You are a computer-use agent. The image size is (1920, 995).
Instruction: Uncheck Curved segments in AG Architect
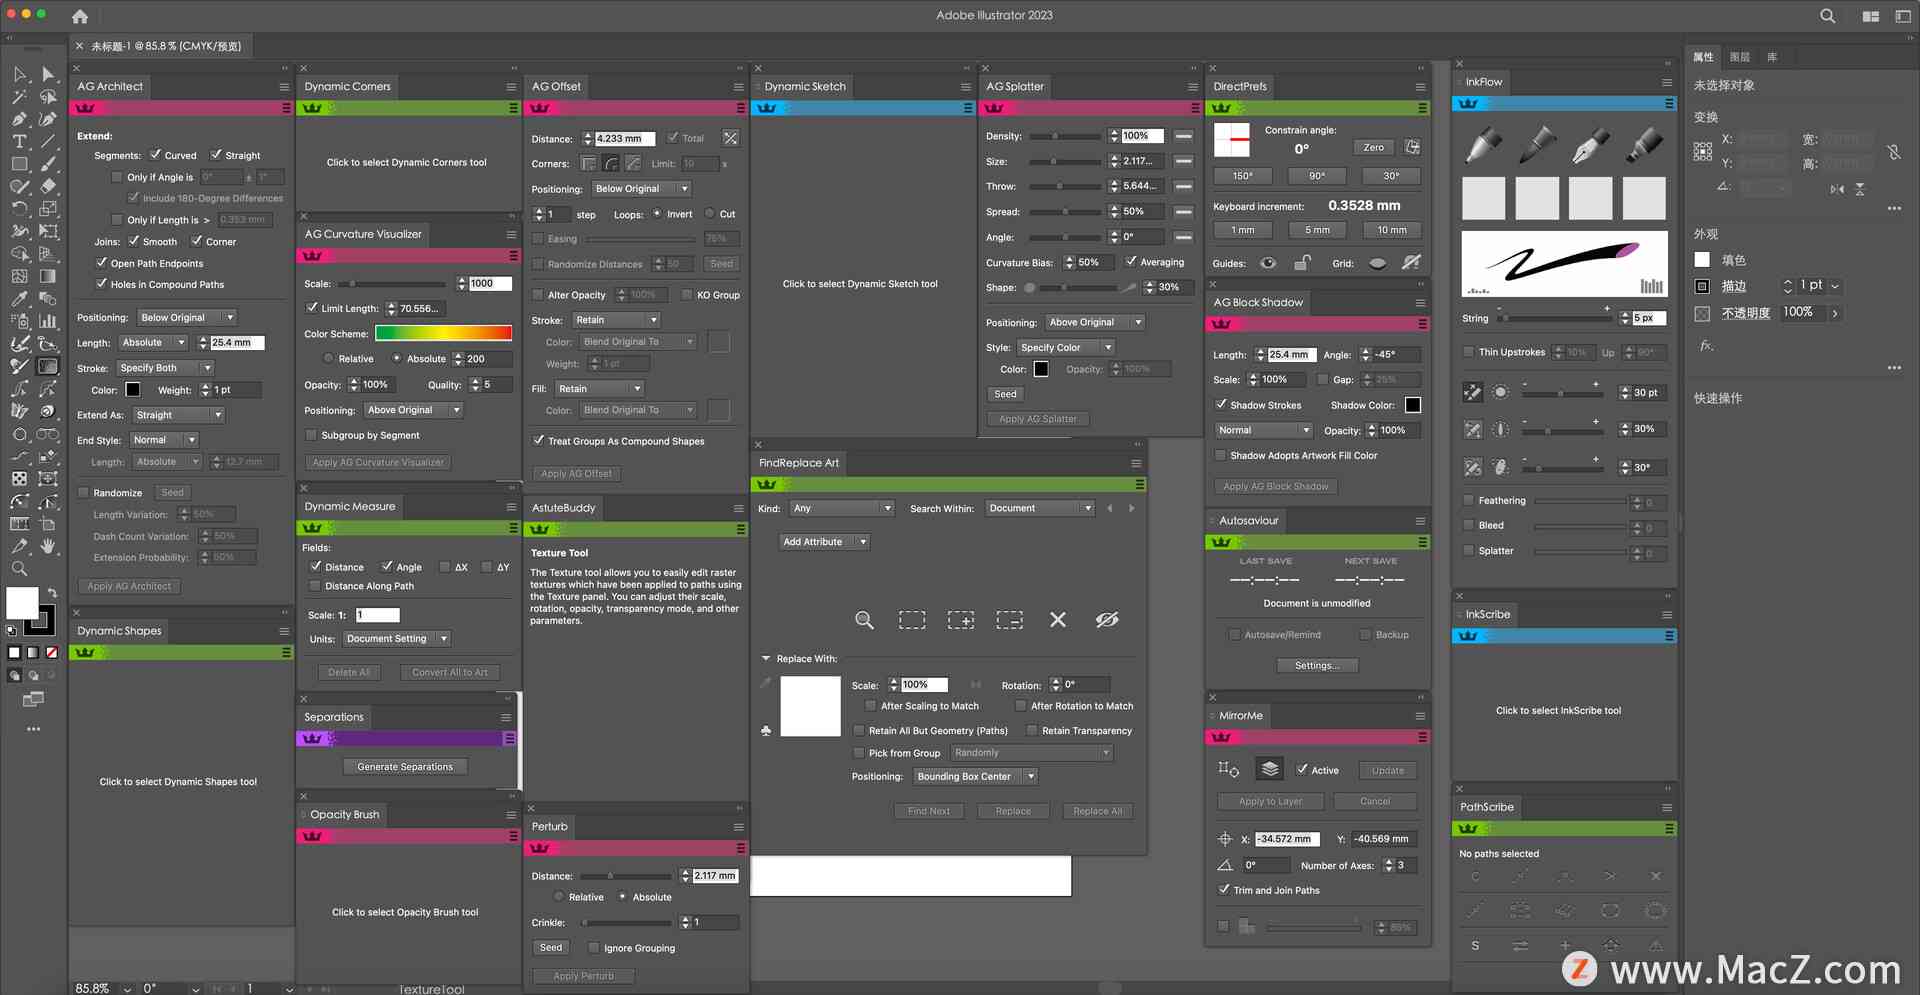point(155,155)
